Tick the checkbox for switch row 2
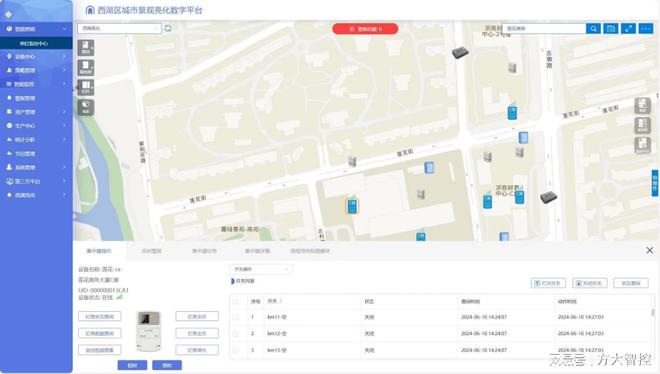Image resolution: width=660 pixels, height=374 pixels. [236, 334]
